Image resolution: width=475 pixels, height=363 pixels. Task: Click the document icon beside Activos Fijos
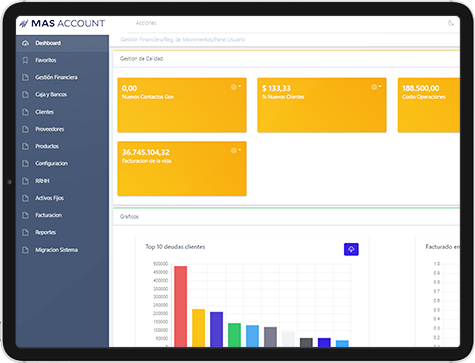pos(25,198)
